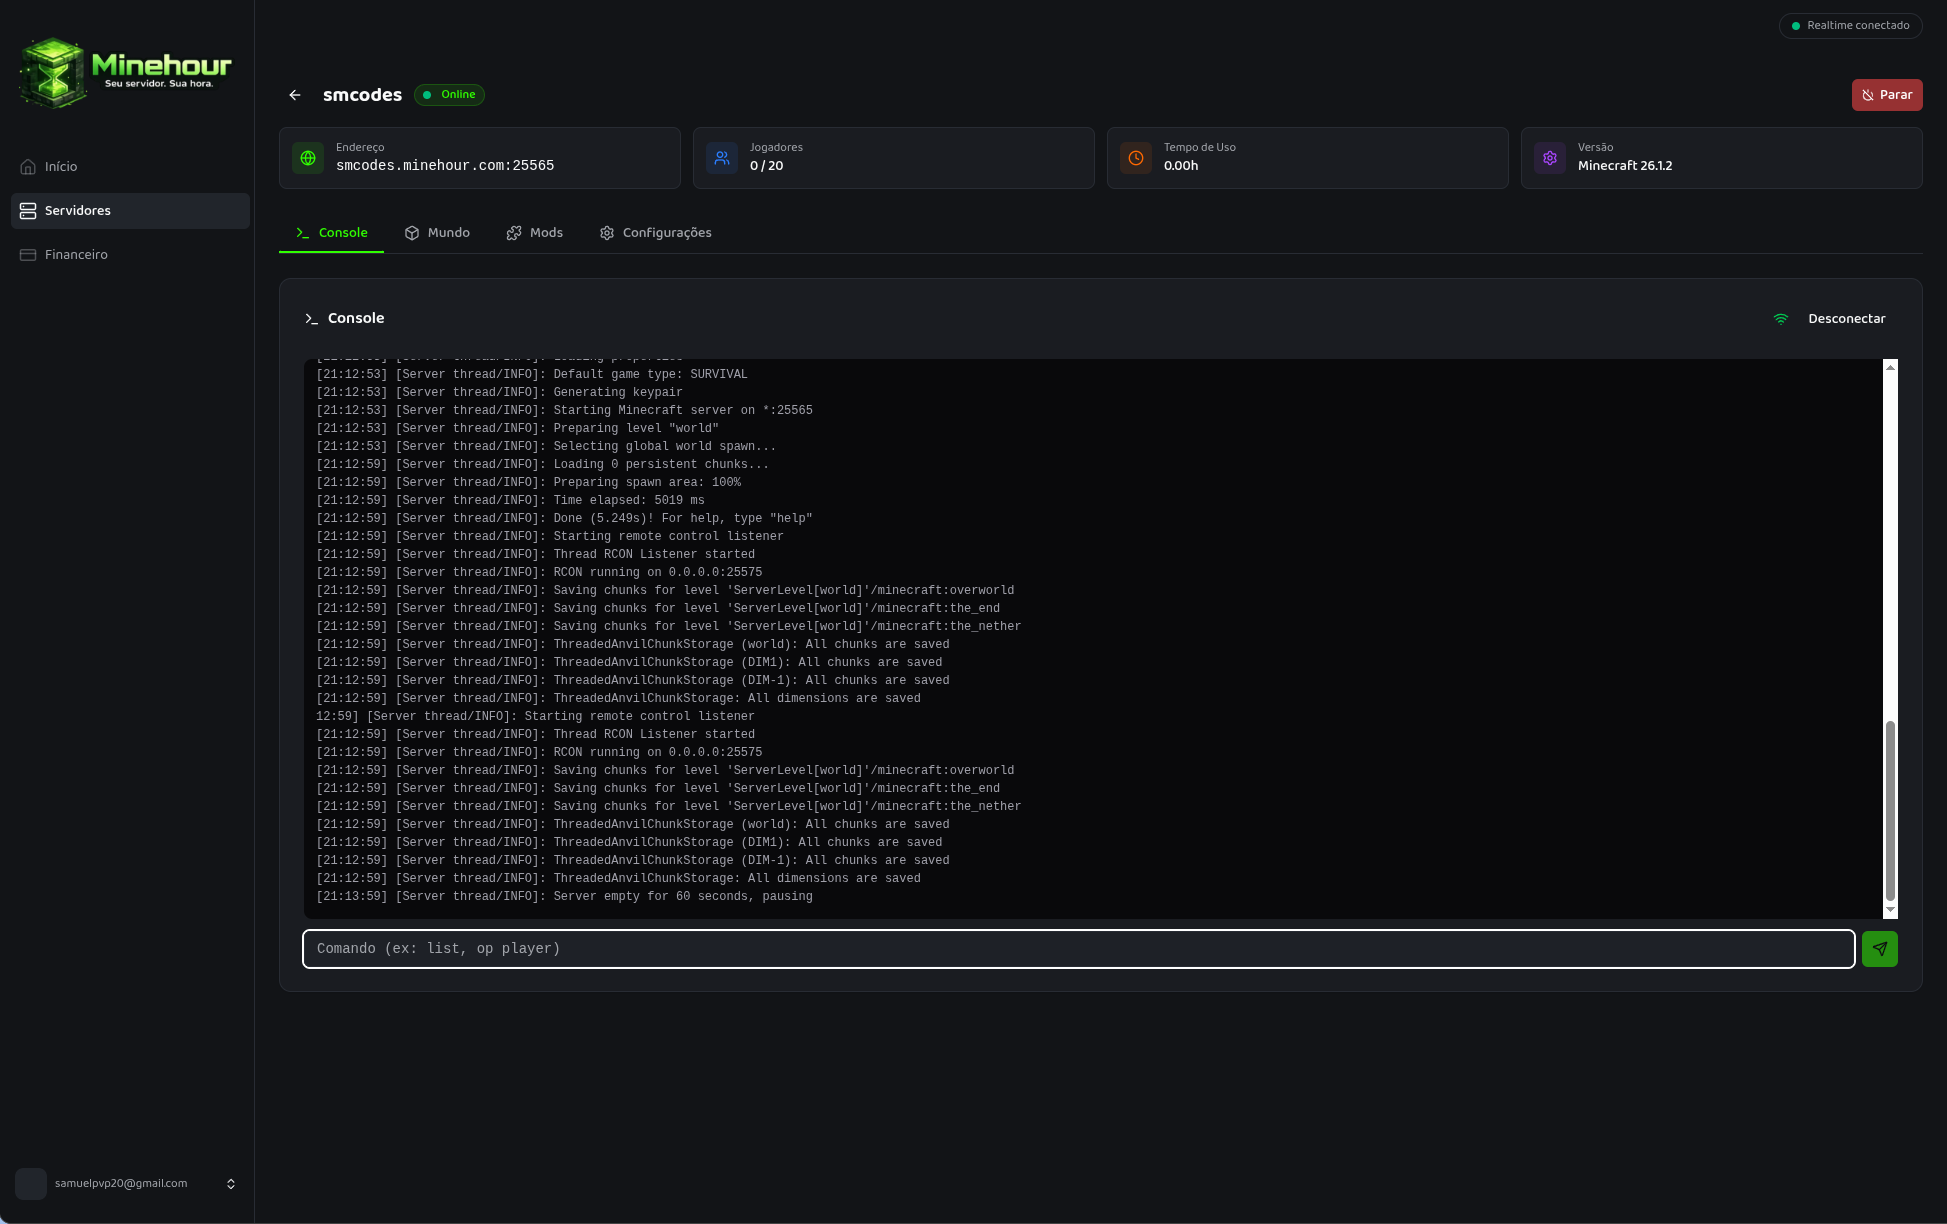Click the user avatar in sidebar

point(31,1184)
